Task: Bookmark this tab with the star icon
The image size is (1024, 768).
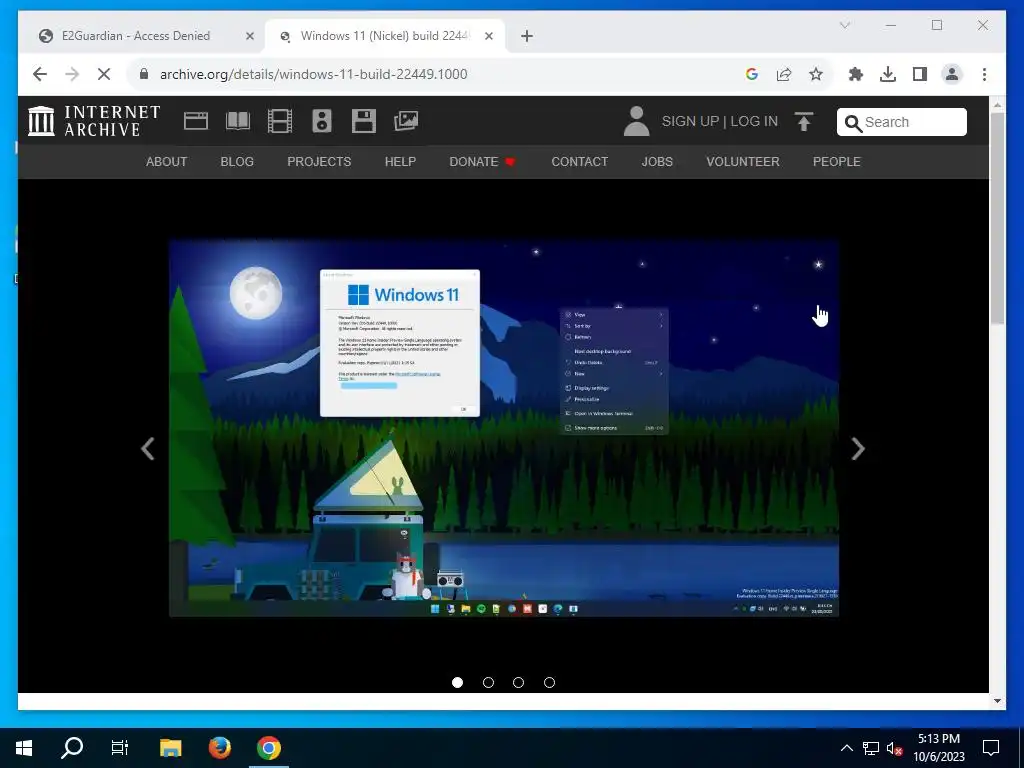Action: click(816, 74)
